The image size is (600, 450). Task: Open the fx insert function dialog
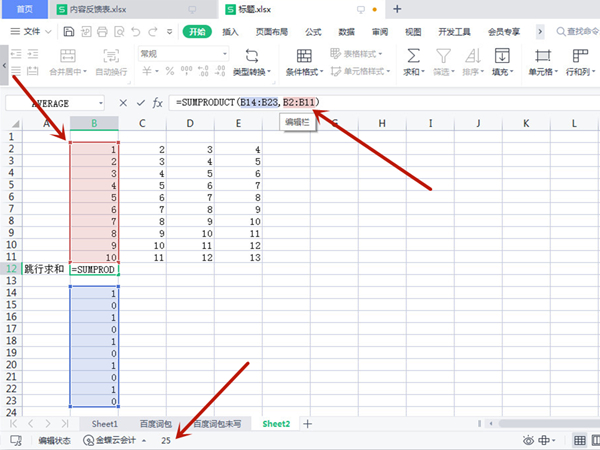[157, 103]
